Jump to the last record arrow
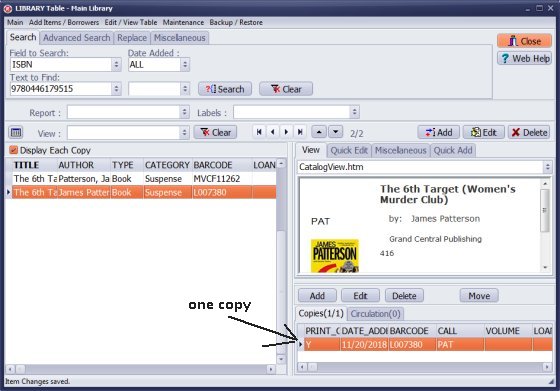This screenshot has width=560, height=391. (300, 132)
